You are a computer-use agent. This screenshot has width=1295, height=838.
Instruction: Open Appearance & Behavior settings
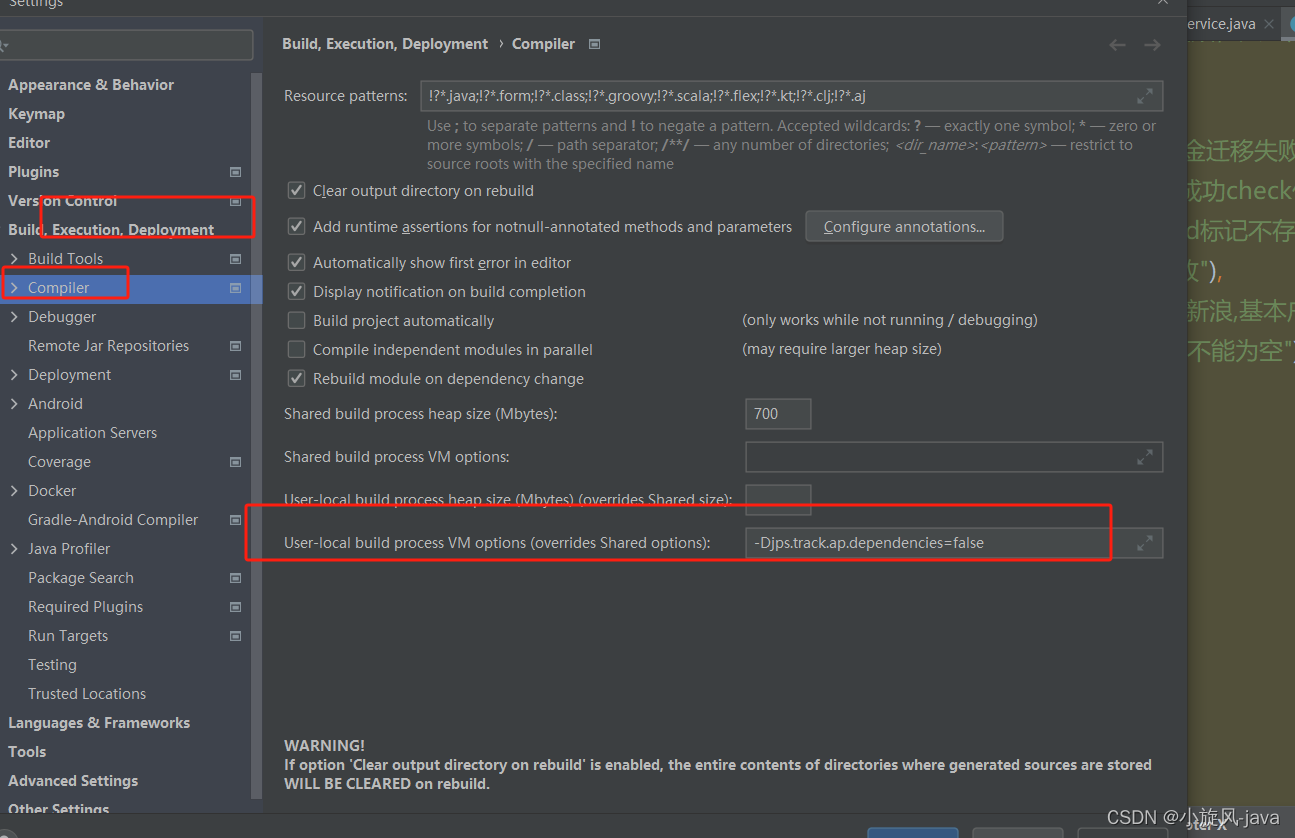tap(91, 85)
